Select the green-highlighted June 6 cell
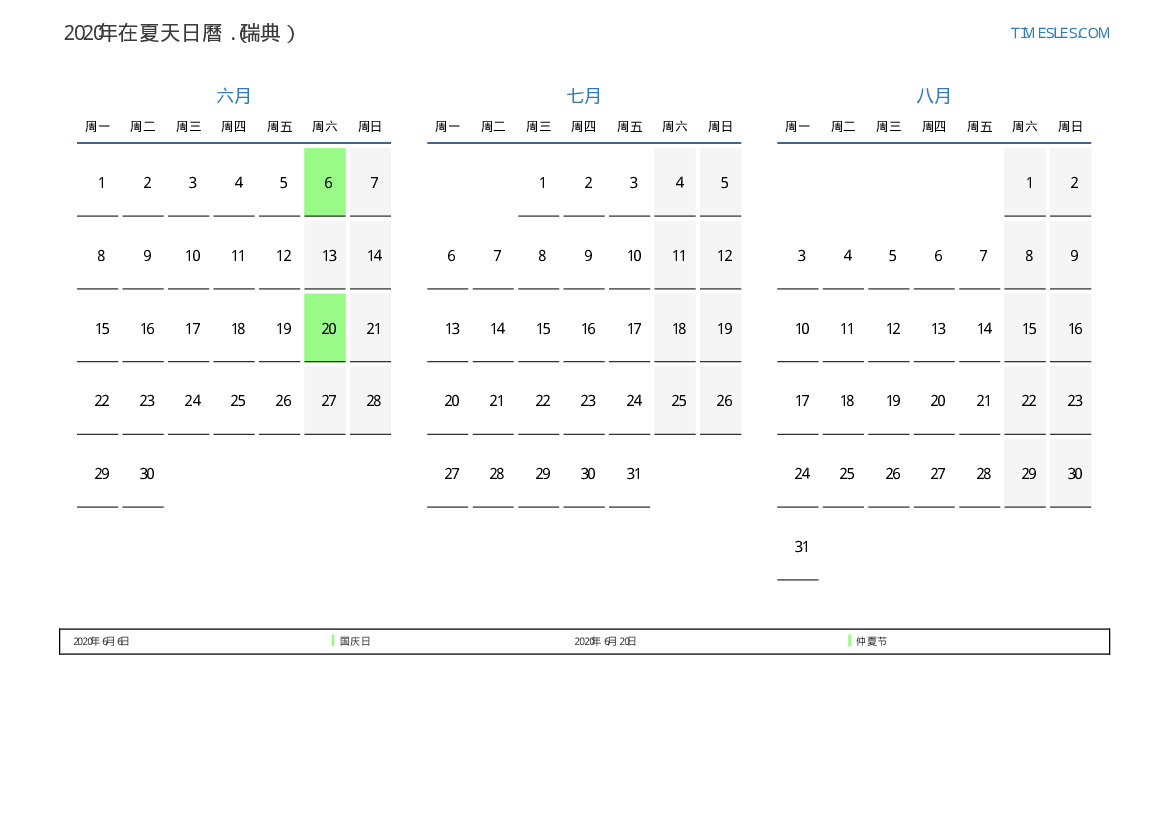1169x827 pixels. click(325, 182)
